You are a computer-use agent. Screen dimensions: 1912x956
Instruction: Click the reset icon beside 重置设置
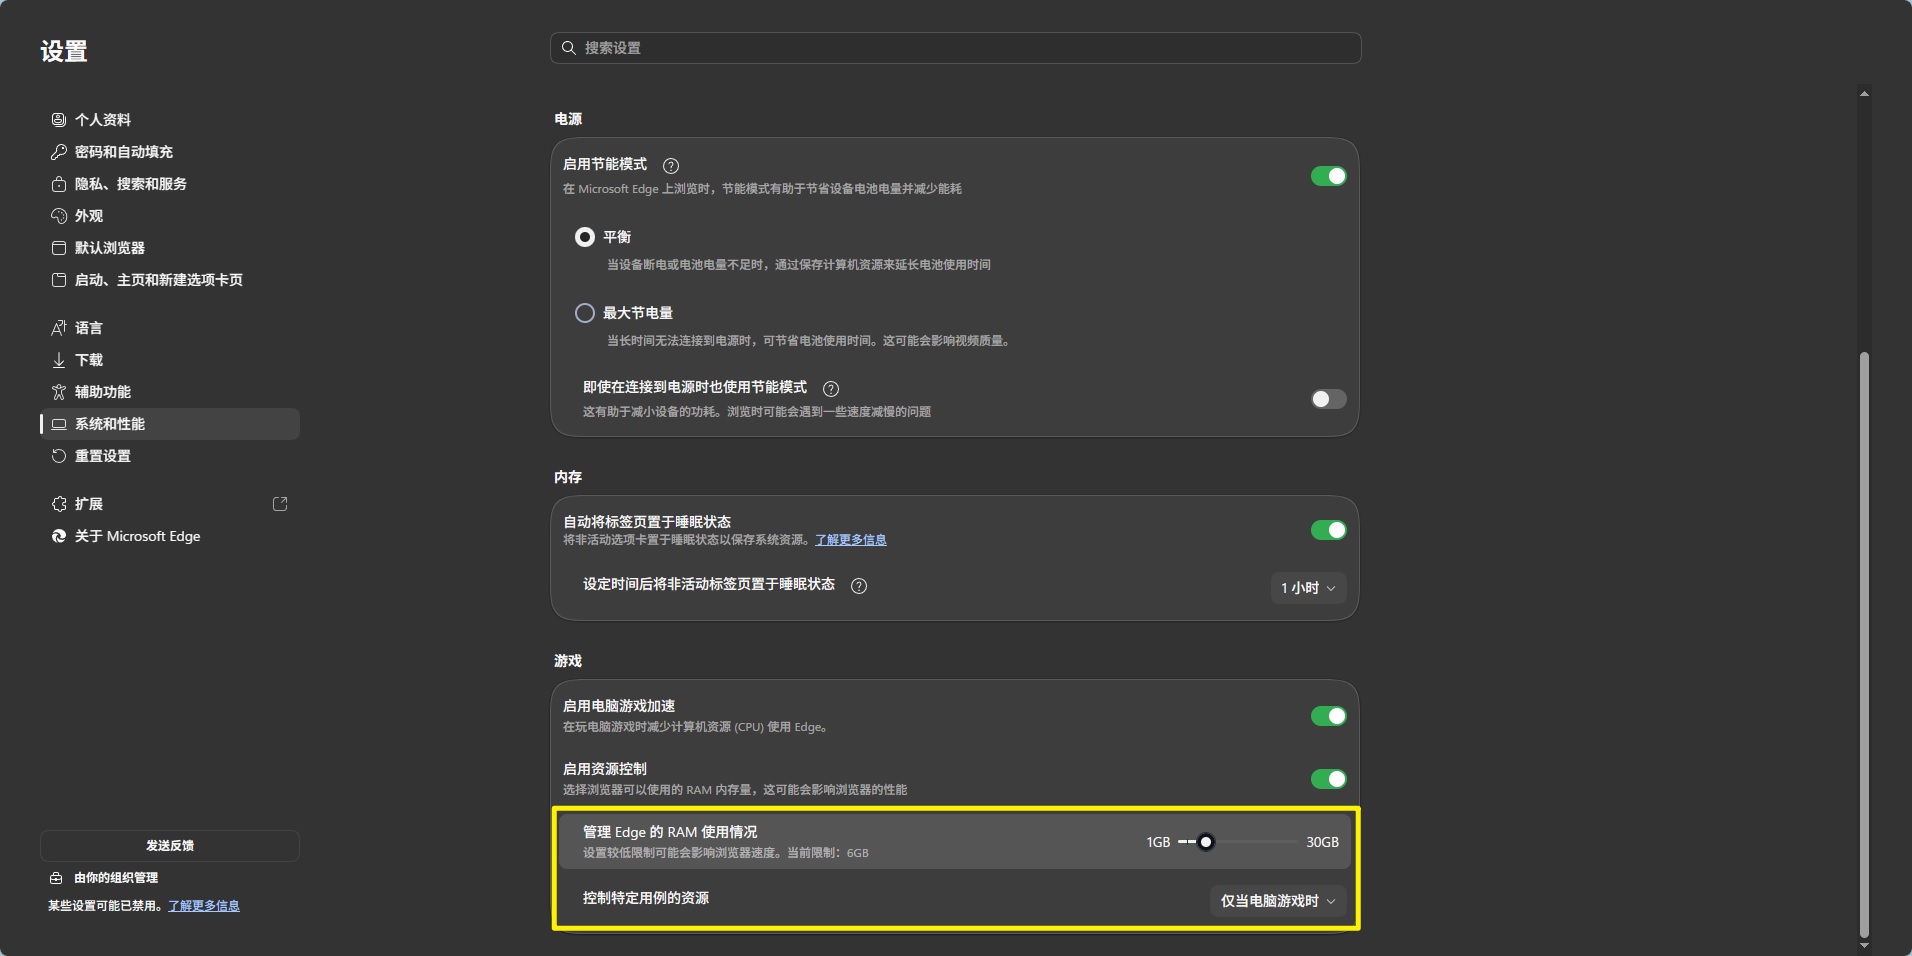click(59, 456)
